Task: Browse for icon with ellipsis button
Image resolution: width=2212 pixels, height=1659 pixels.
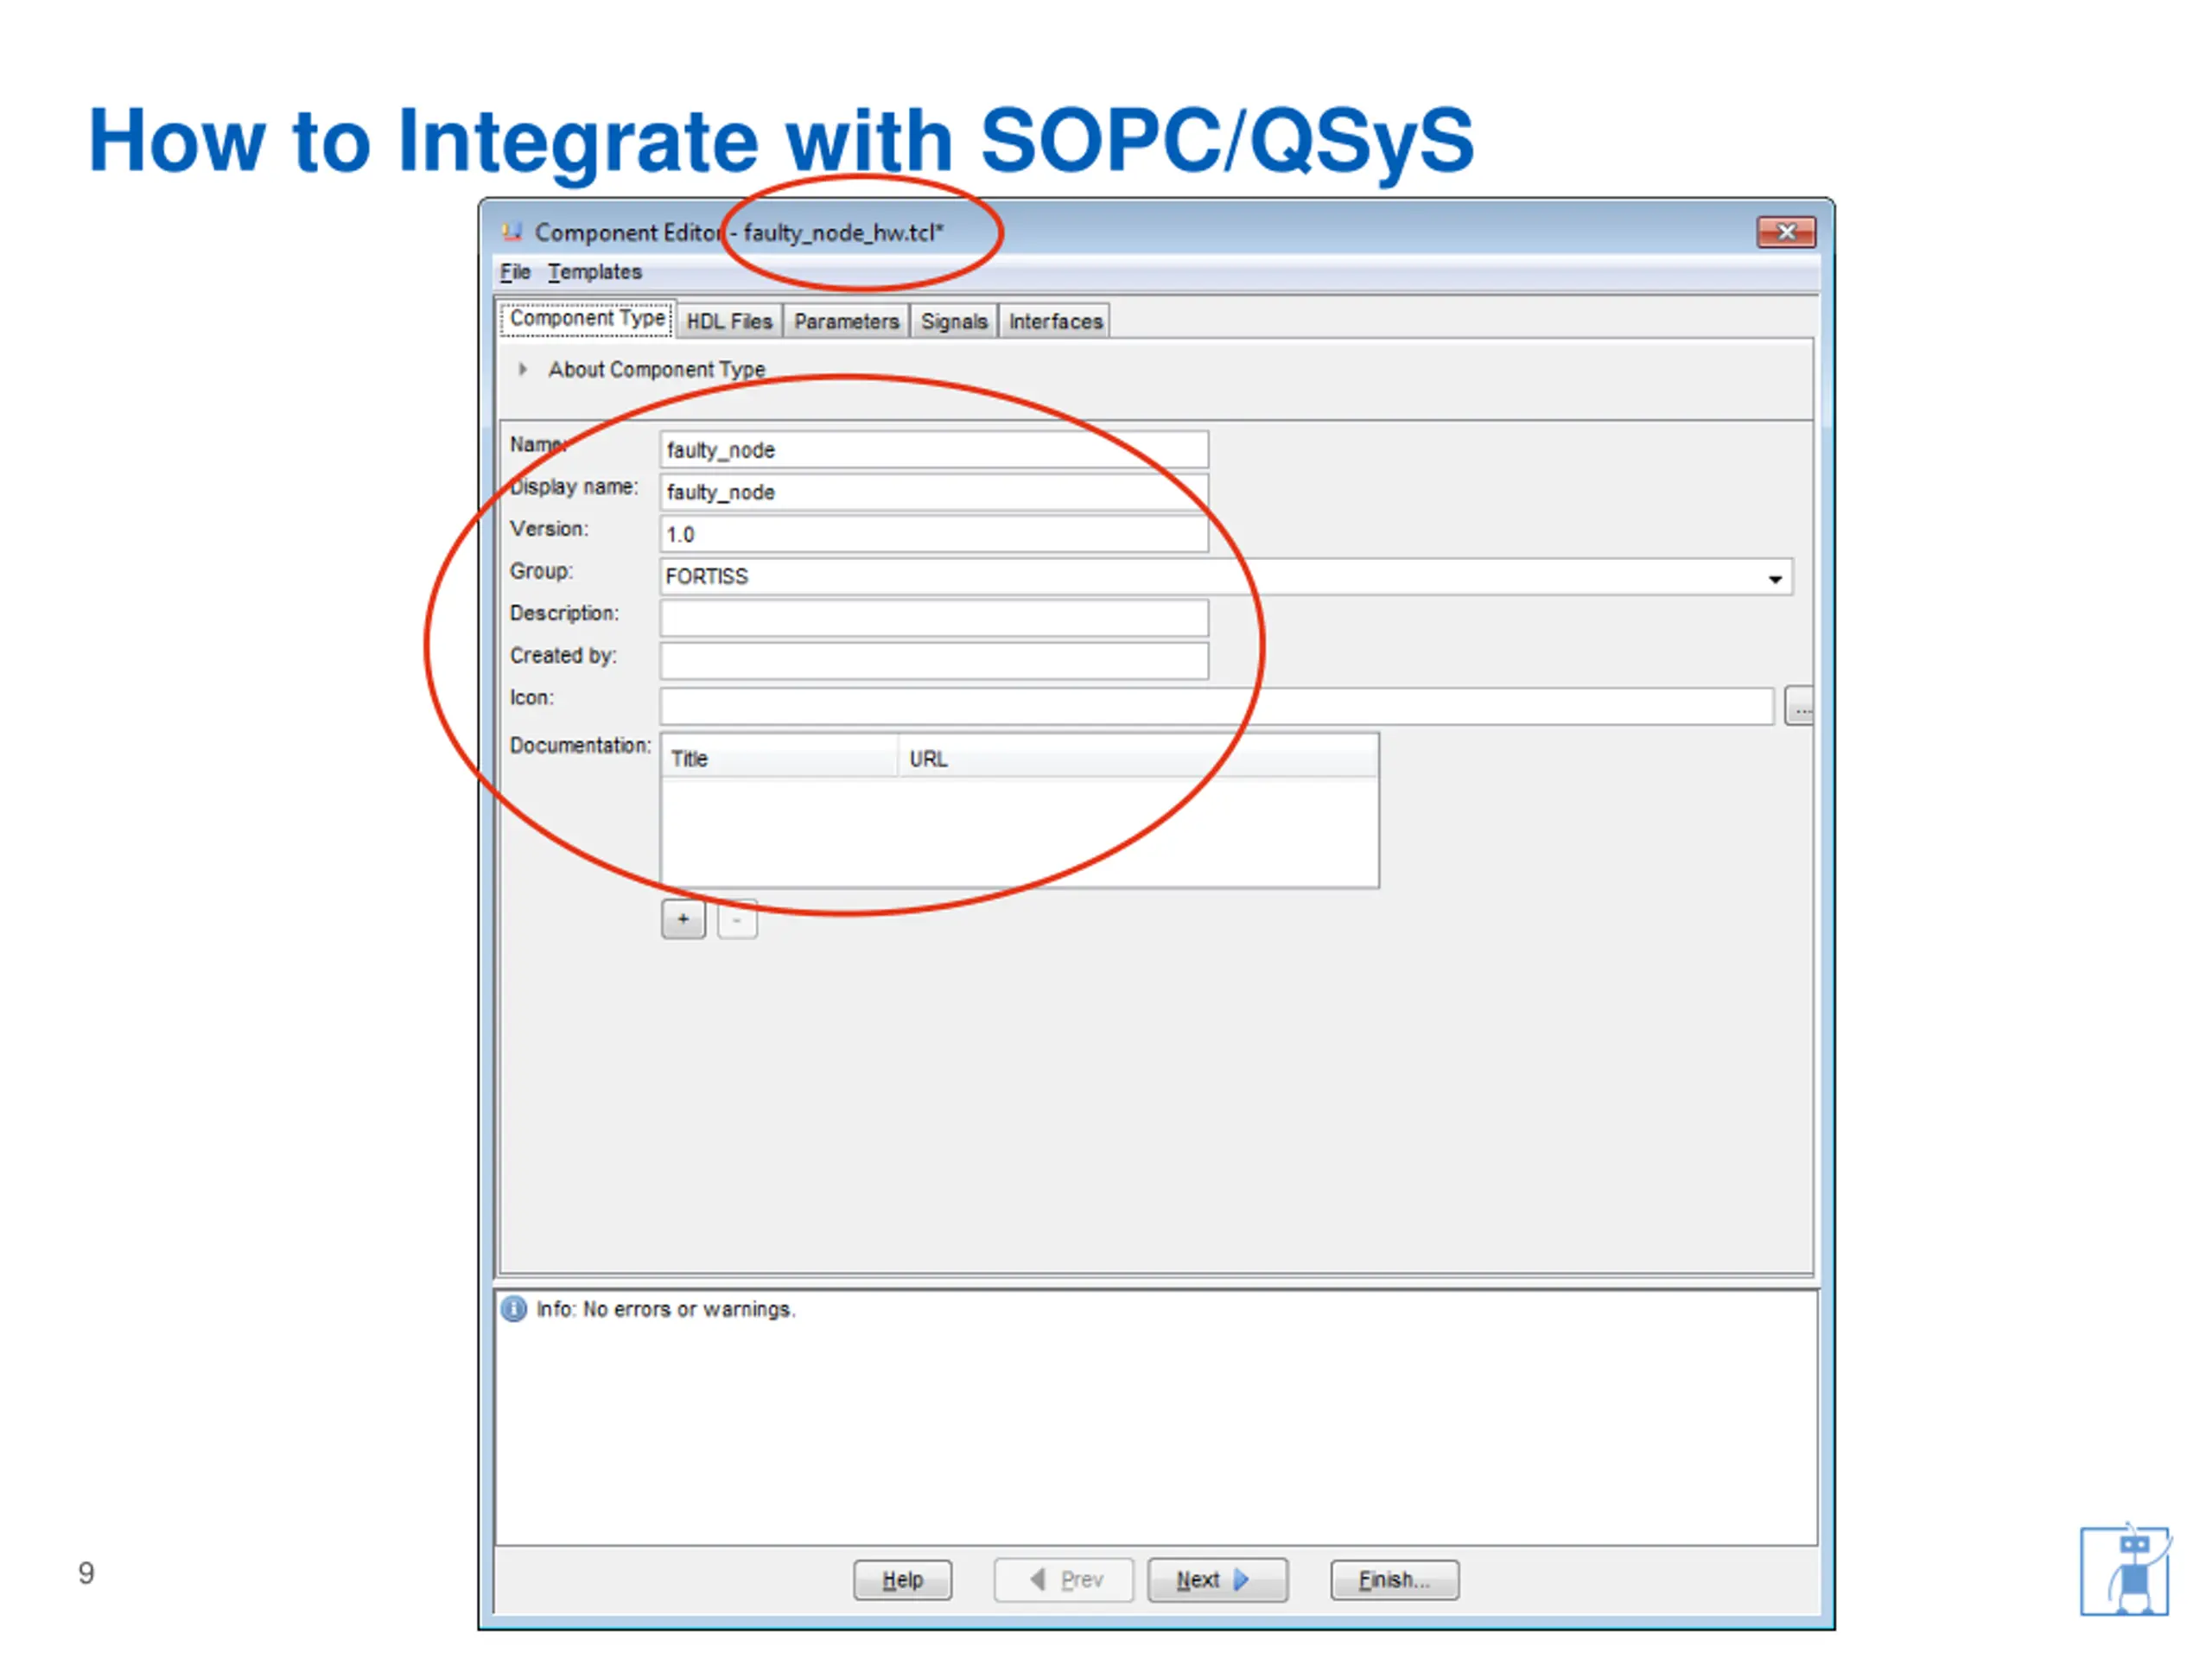Action: pos(1799,707)
